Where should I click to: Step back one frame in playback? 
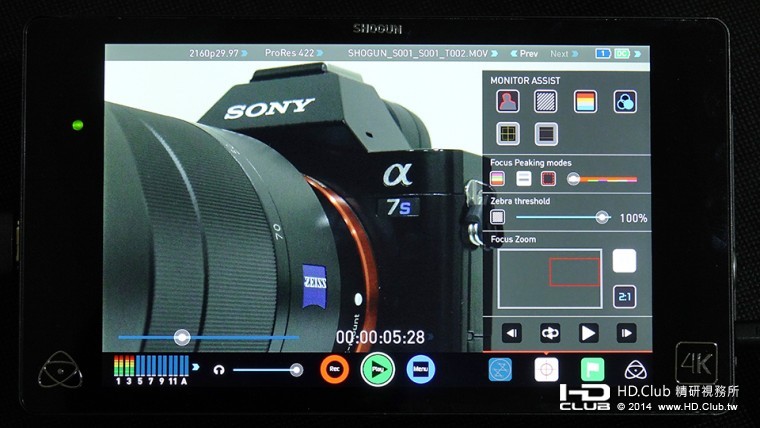(x=511, y=333)
